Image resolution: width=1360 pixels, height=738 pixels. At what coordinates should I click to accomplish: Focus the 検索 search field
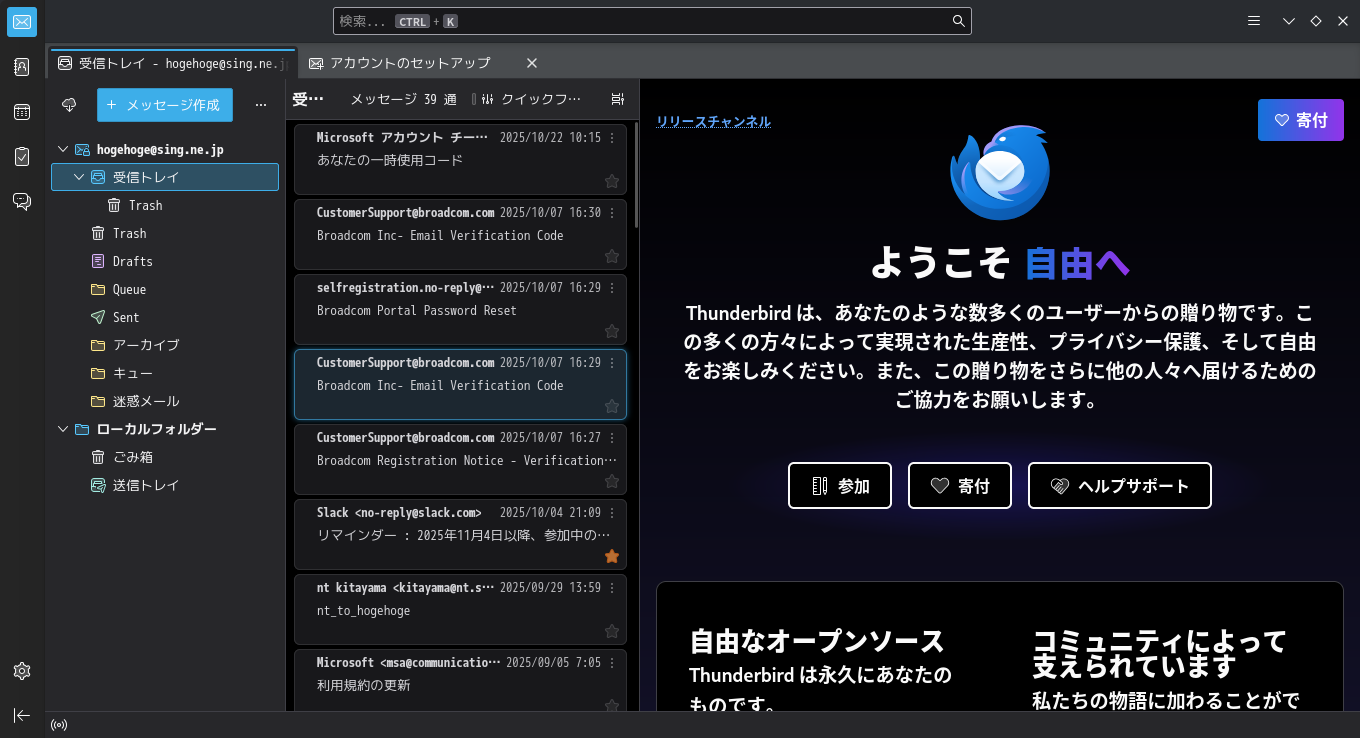tap(652, 21)
